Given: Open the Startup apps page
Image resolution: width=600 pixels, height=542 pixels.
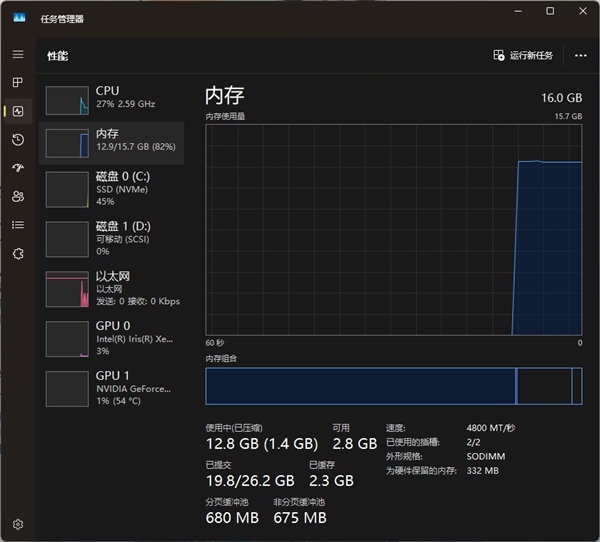Looking at the screenshot, I should point(17,168).
